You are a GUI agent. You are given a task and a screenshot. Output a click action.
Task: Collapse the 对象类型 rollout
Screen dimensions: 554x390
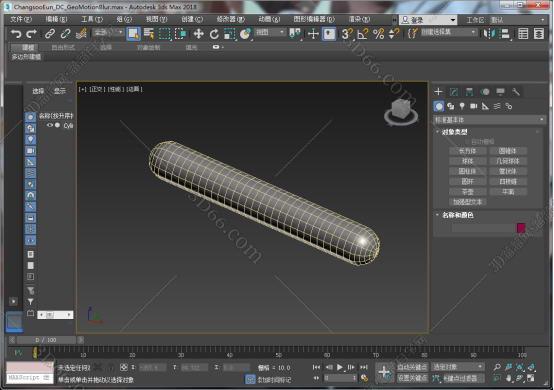pyautogui.click(x=454, y=132)
